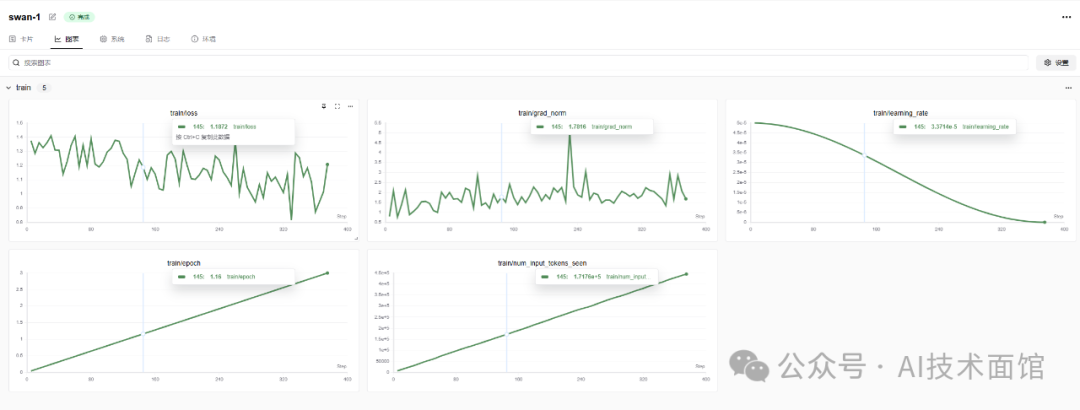Open the 设置 settings gear button
This screenshot has width=1080, height=410.
1055,62
